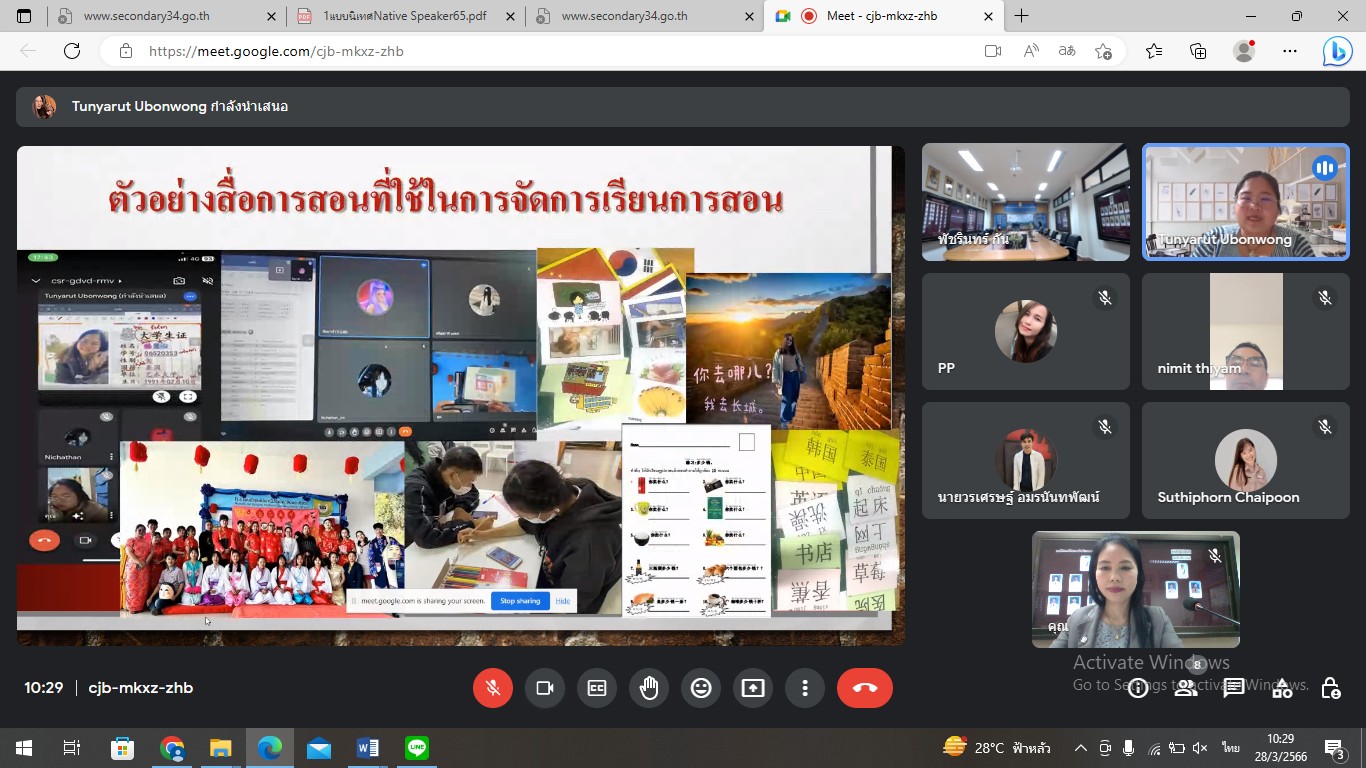
Task: Open a new browser tab
Action: pyautogui.click(x=1021, y=16)
